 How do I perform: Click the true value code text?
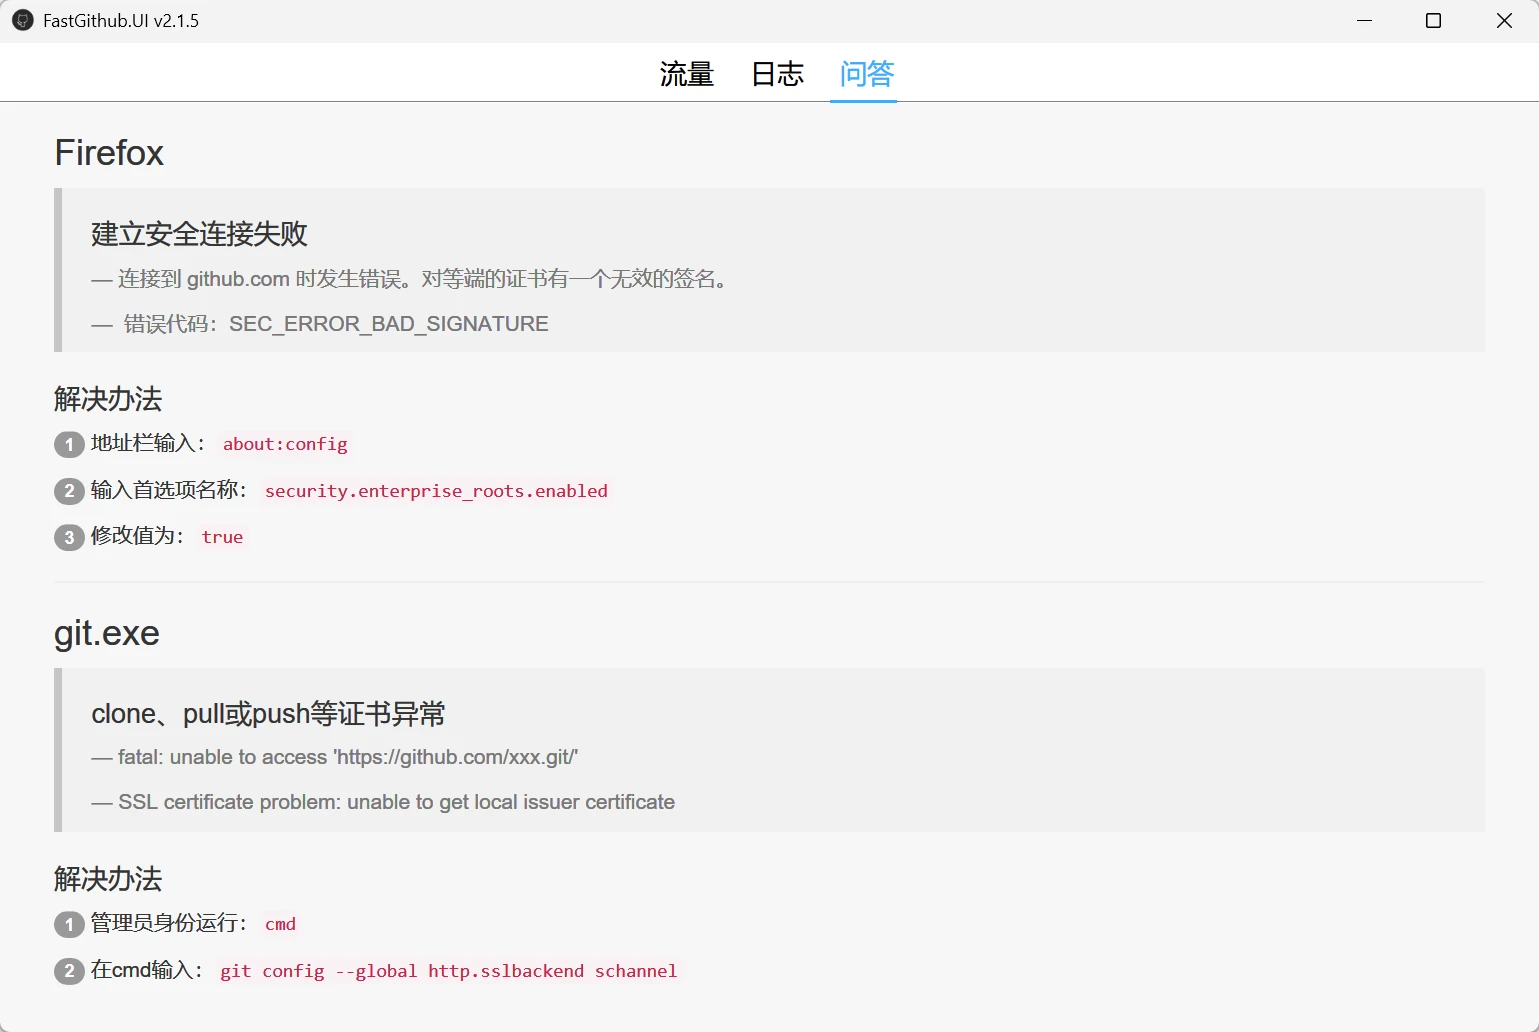tap(222, 537)
